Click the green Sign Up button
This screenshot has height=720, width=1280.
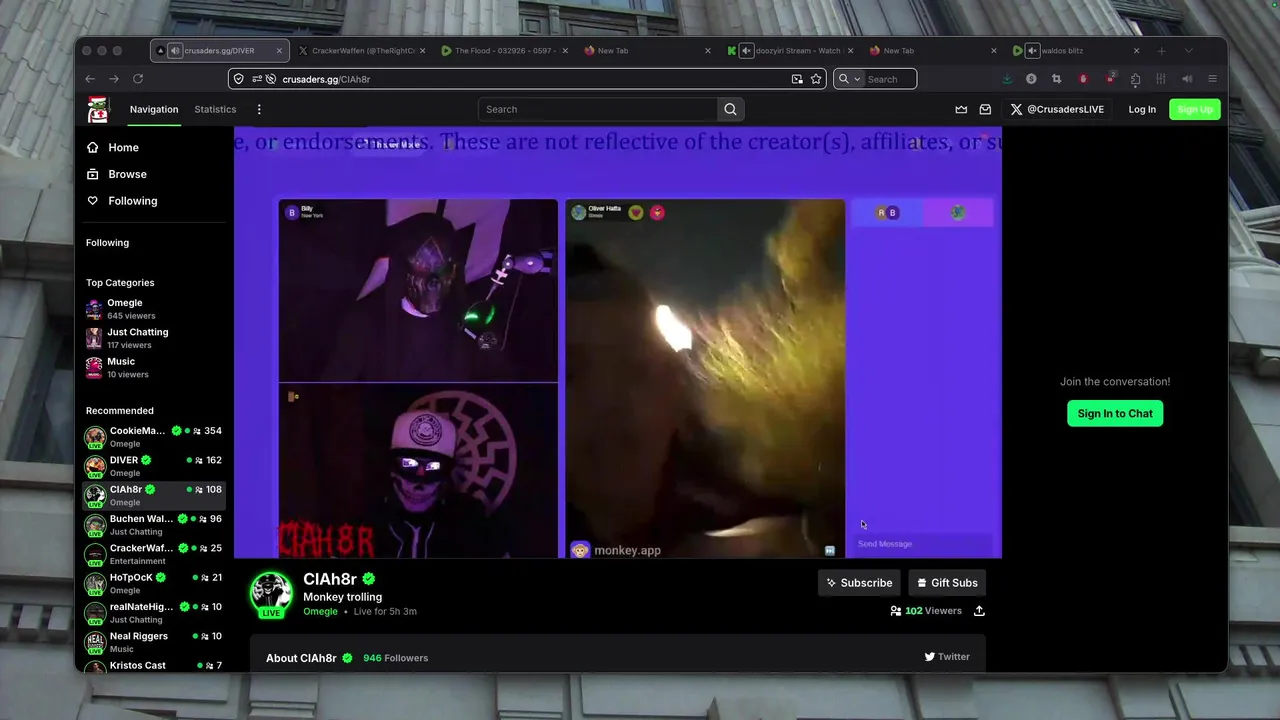1195,110
